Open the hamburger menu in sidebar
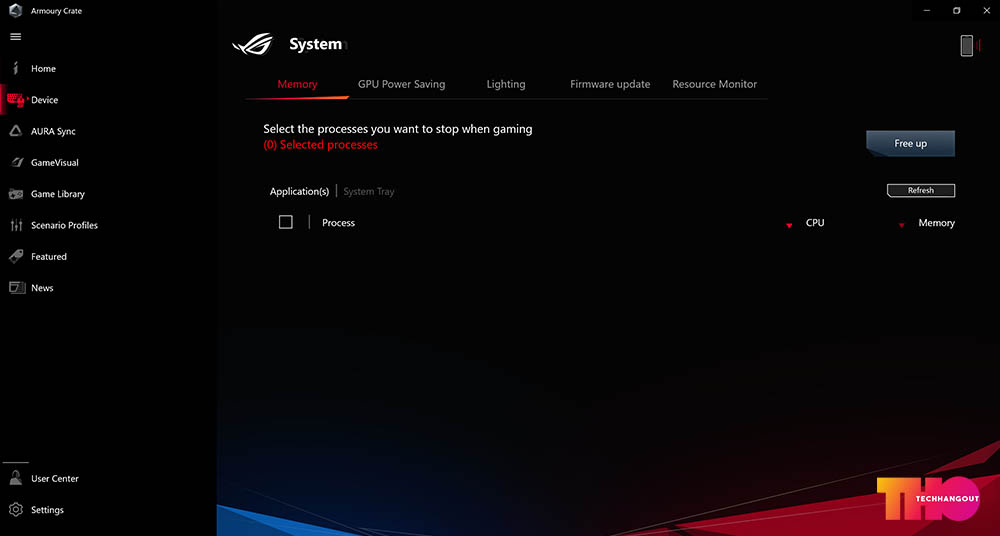The width and height of the screenshot is (1000, 536). pos(16,37)
